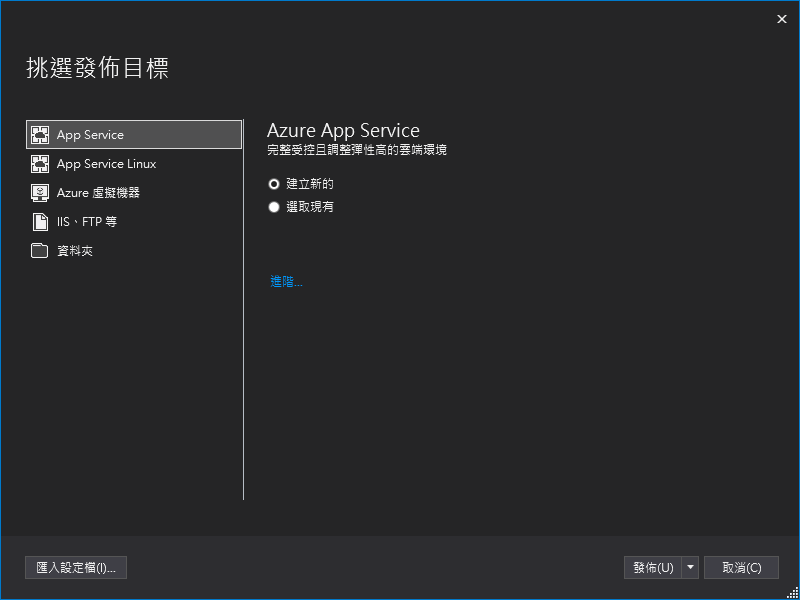
Task: Open the 進階... advanced link
Action: point(286,282)
